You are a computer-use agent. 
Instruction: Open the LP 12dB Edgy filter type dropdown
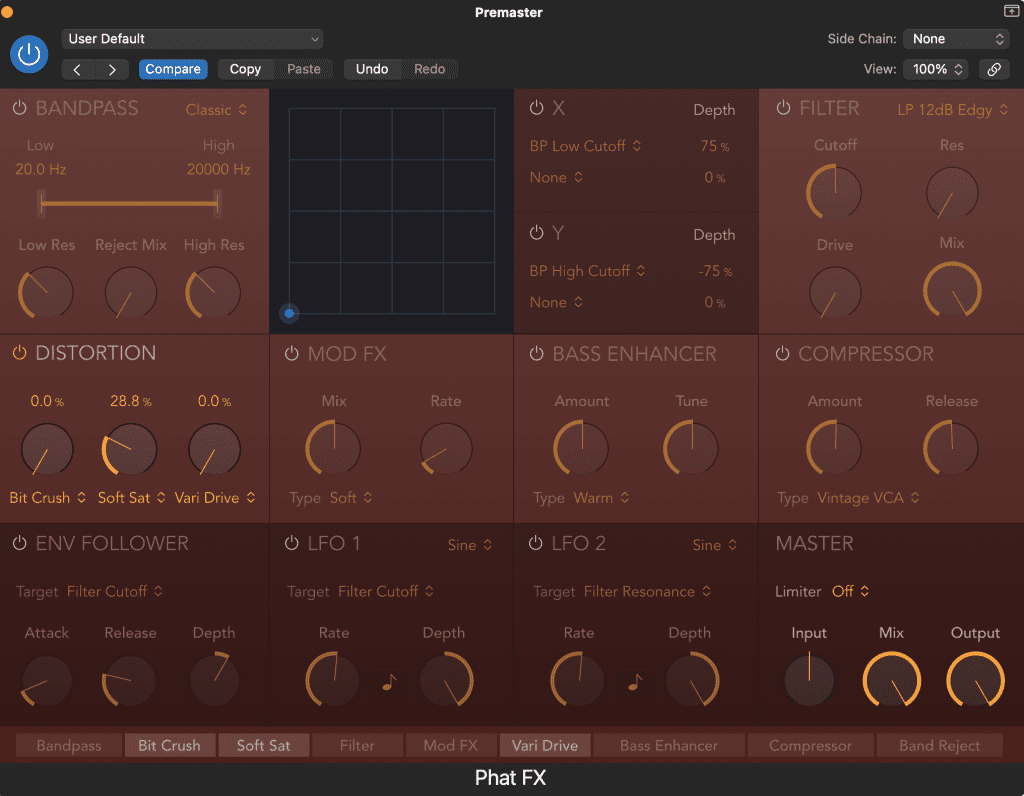point(952,109)
